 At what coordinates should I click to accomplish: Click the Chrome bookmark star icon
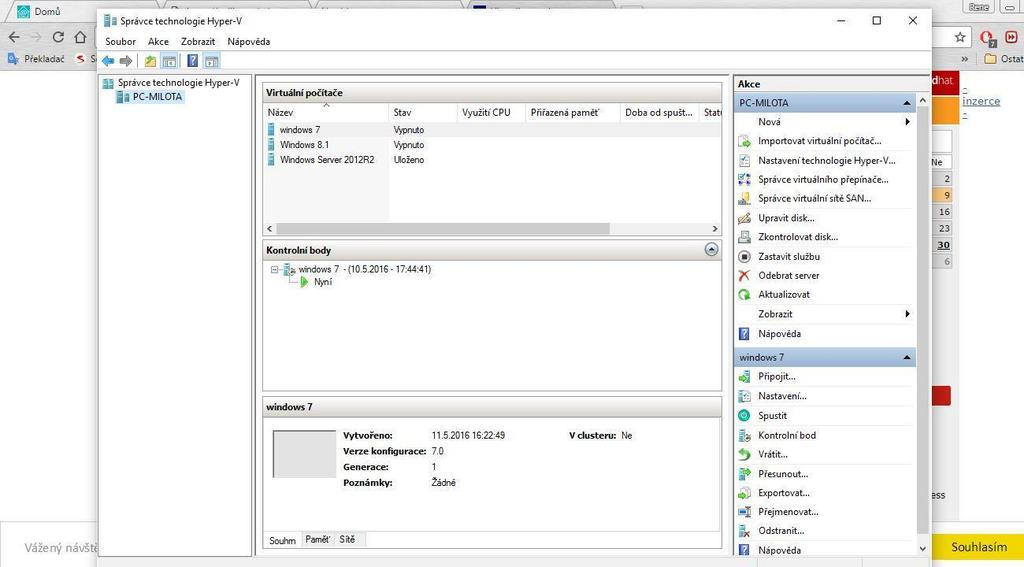[x=960, y=37]
